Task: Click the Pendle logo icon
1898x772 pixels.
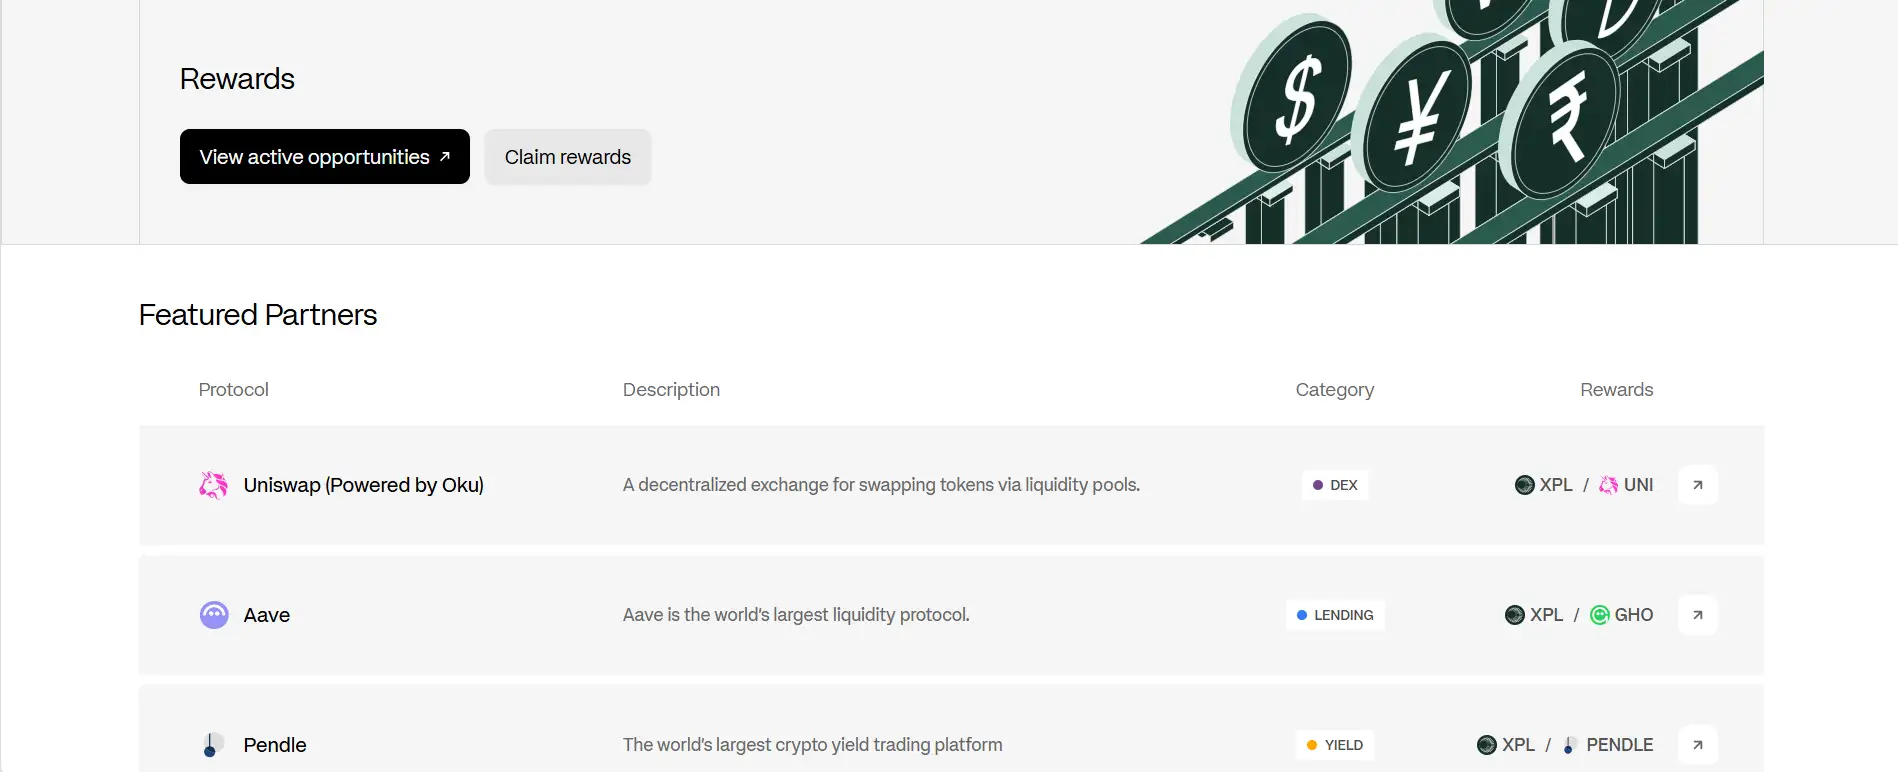Action: click(211, 745)
